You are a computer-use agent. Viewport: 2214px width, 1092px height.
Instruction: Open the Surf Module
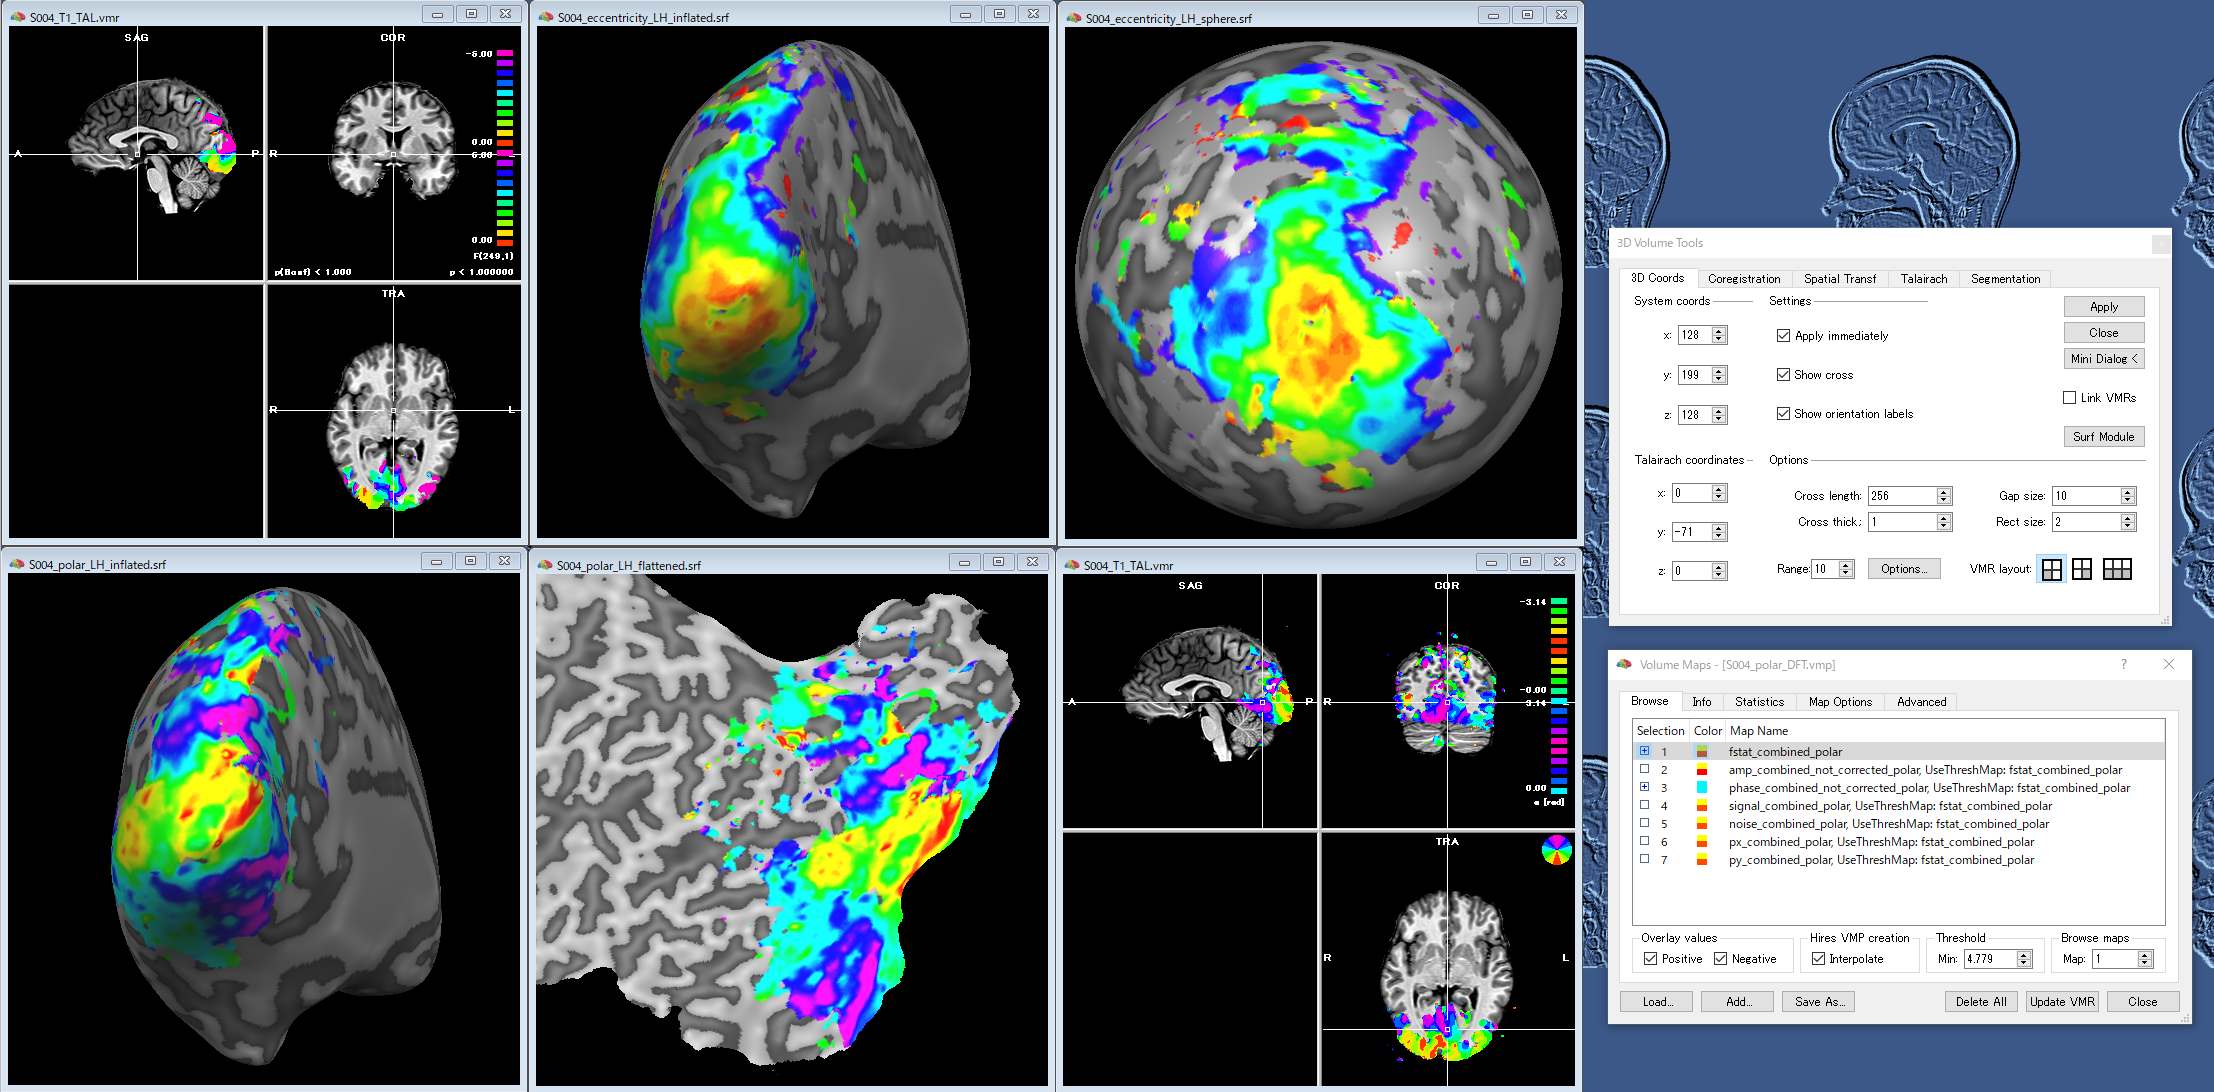(2104, 437)
